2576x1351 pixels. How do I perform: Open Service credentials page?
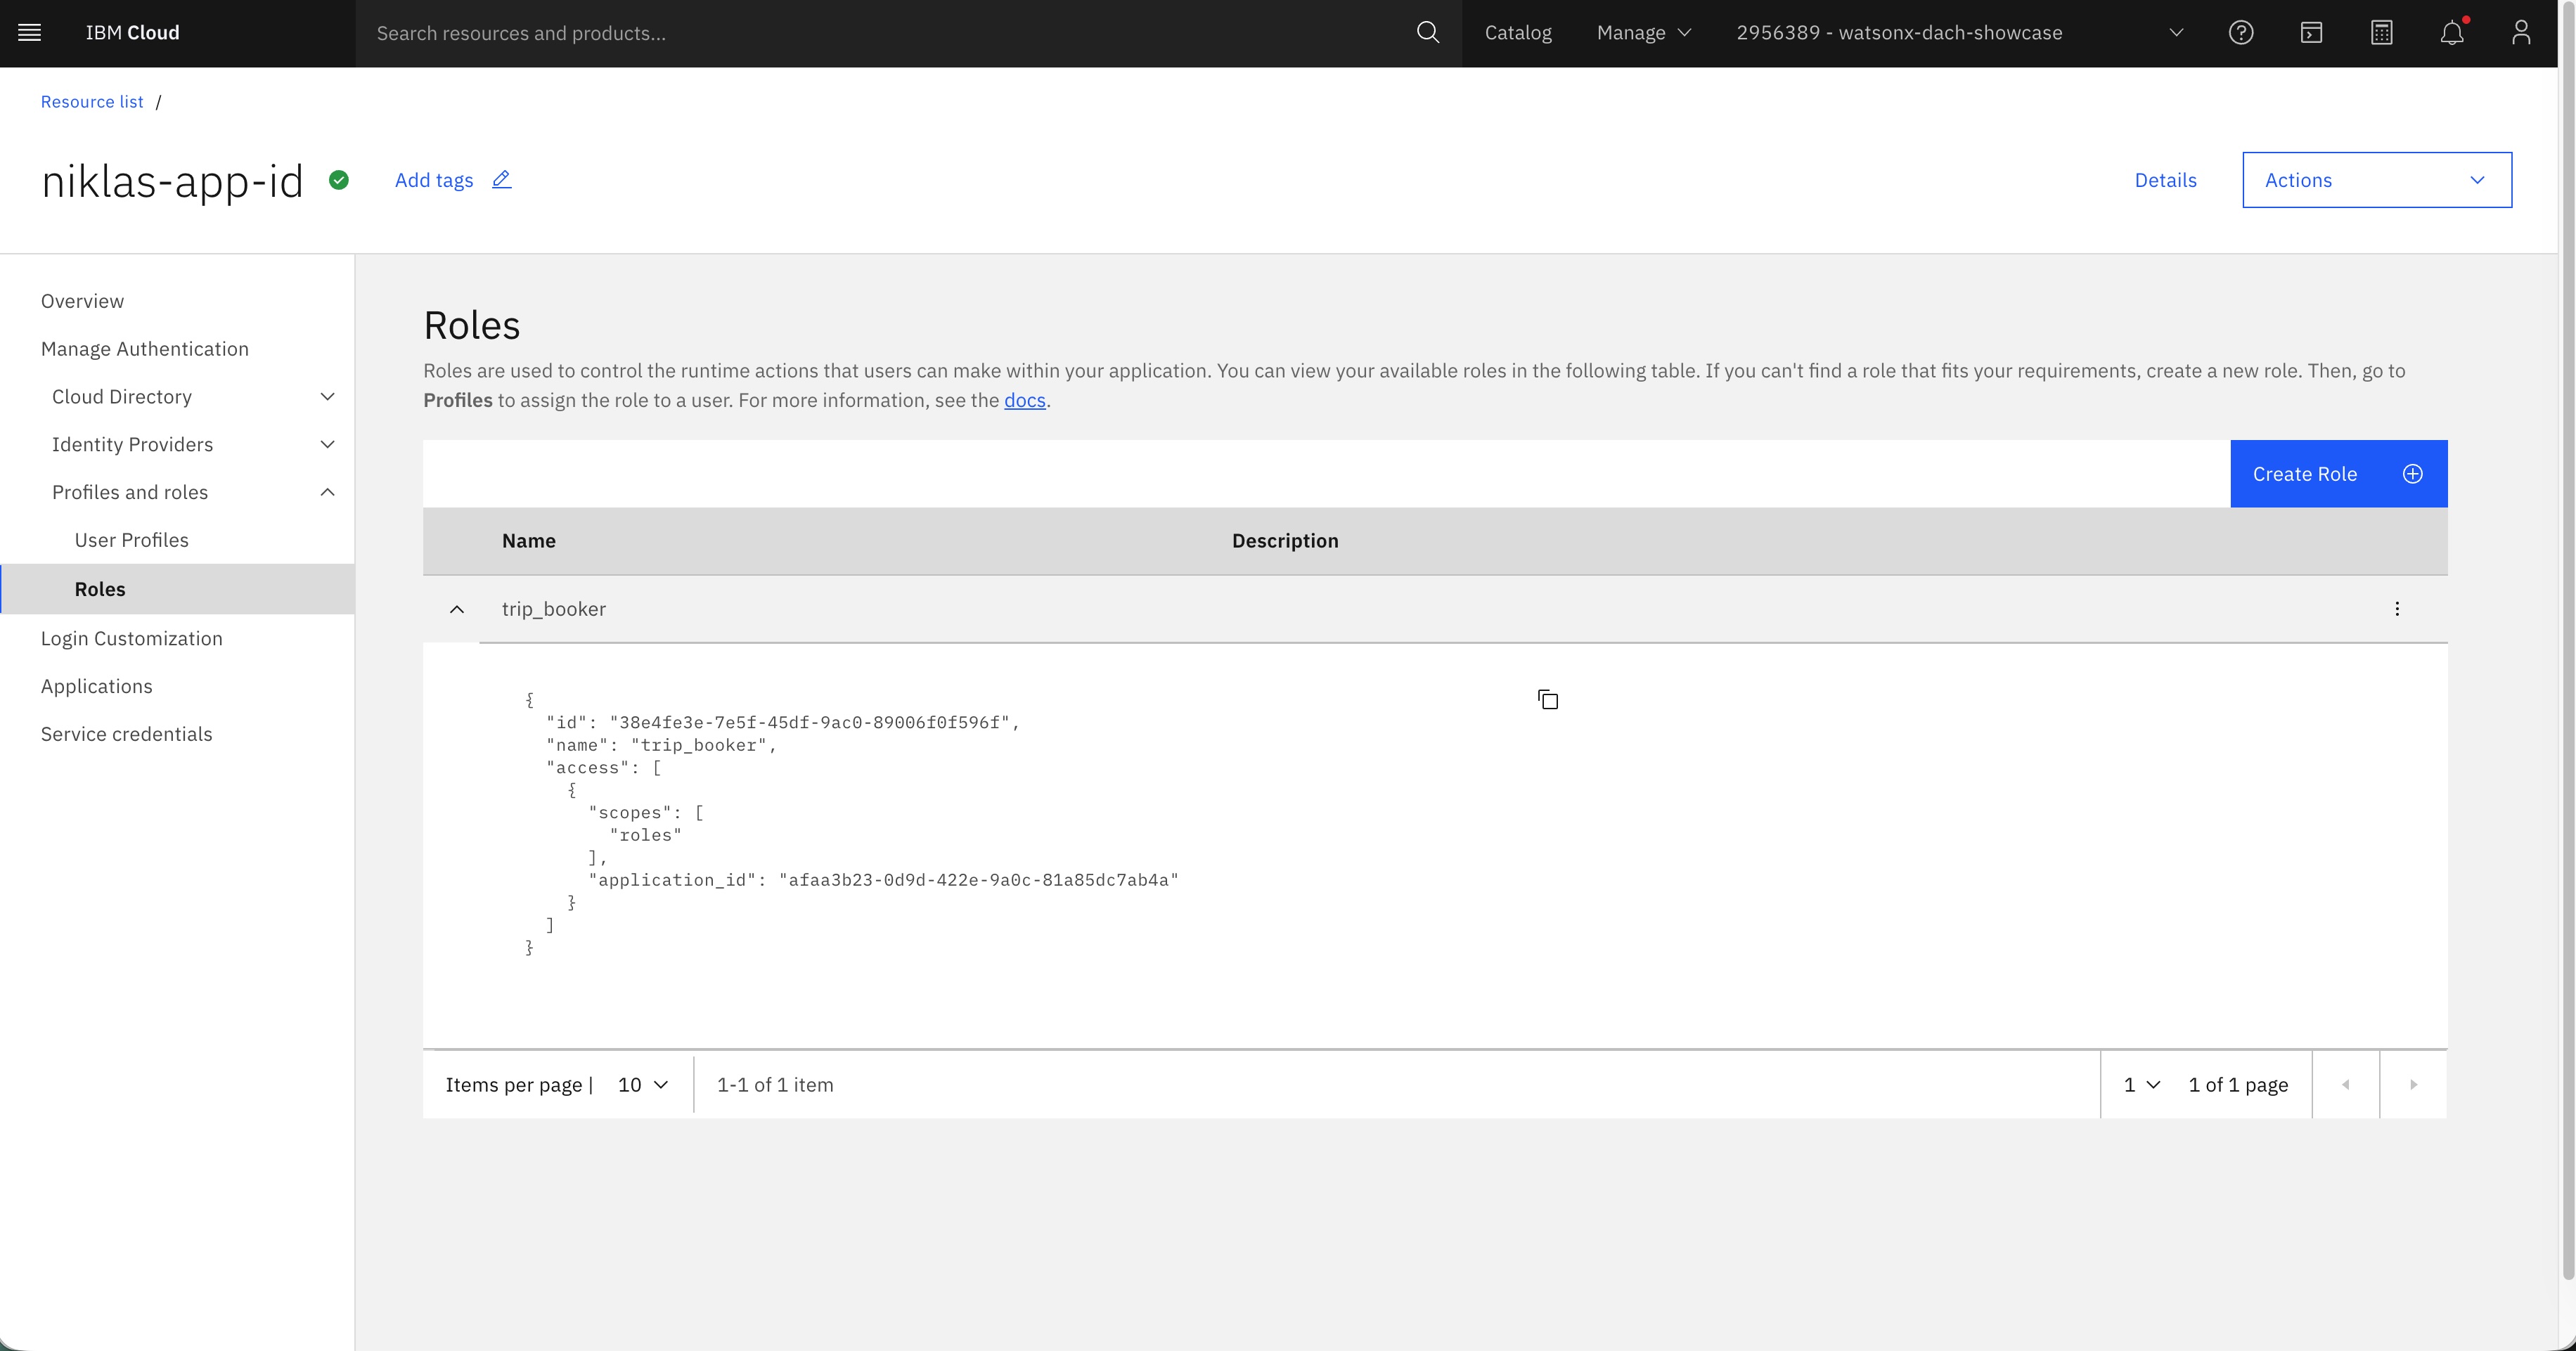[127, 734]
